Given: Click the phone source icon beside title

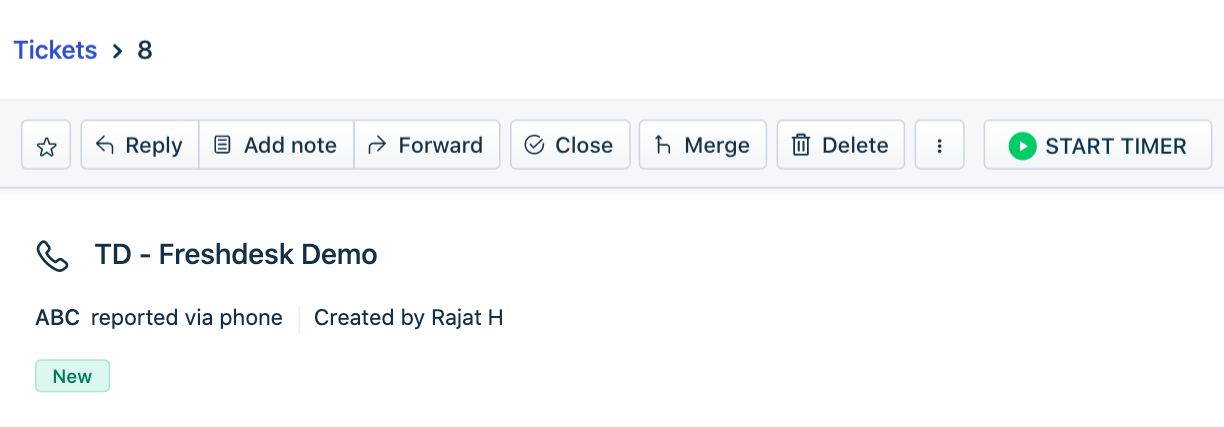Looking at the screenshot, I should click(52, 256).
